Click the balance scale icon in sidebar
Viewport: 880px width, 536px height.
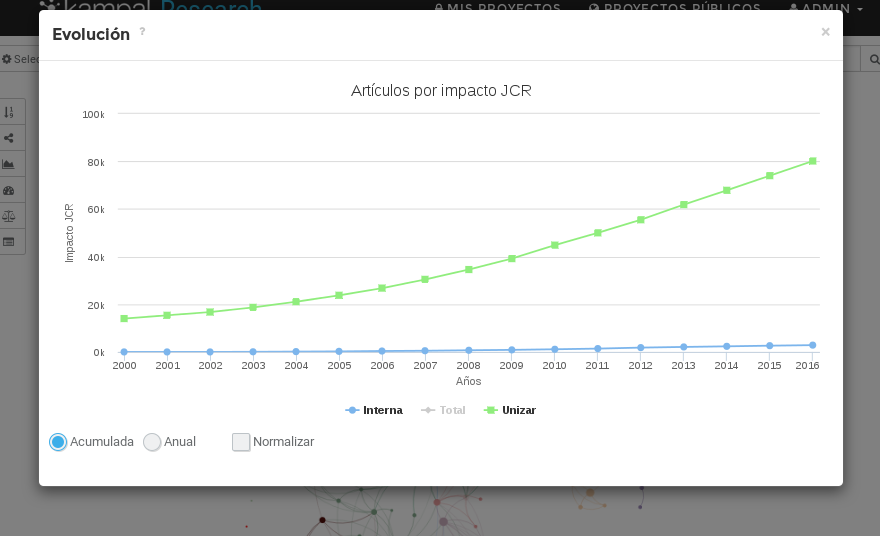(9, 216)
